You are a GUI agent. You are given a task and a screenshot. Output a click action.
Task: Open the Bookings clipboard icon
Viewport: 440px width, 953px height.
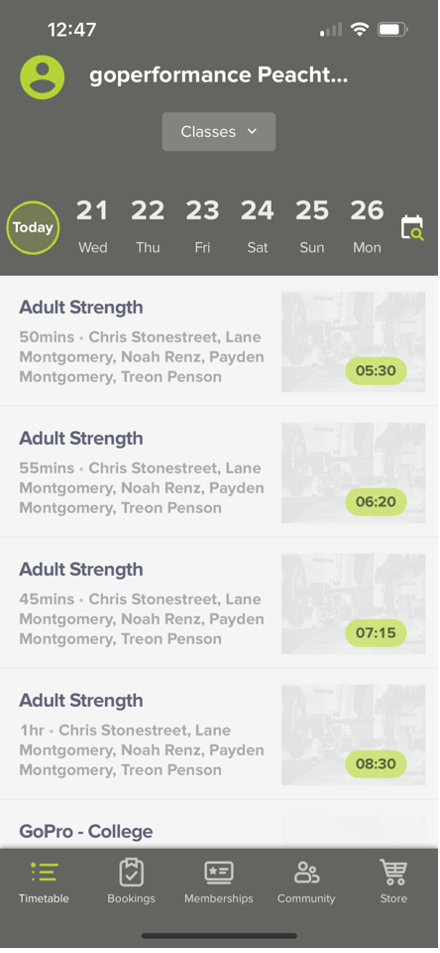tap(131, 873)
